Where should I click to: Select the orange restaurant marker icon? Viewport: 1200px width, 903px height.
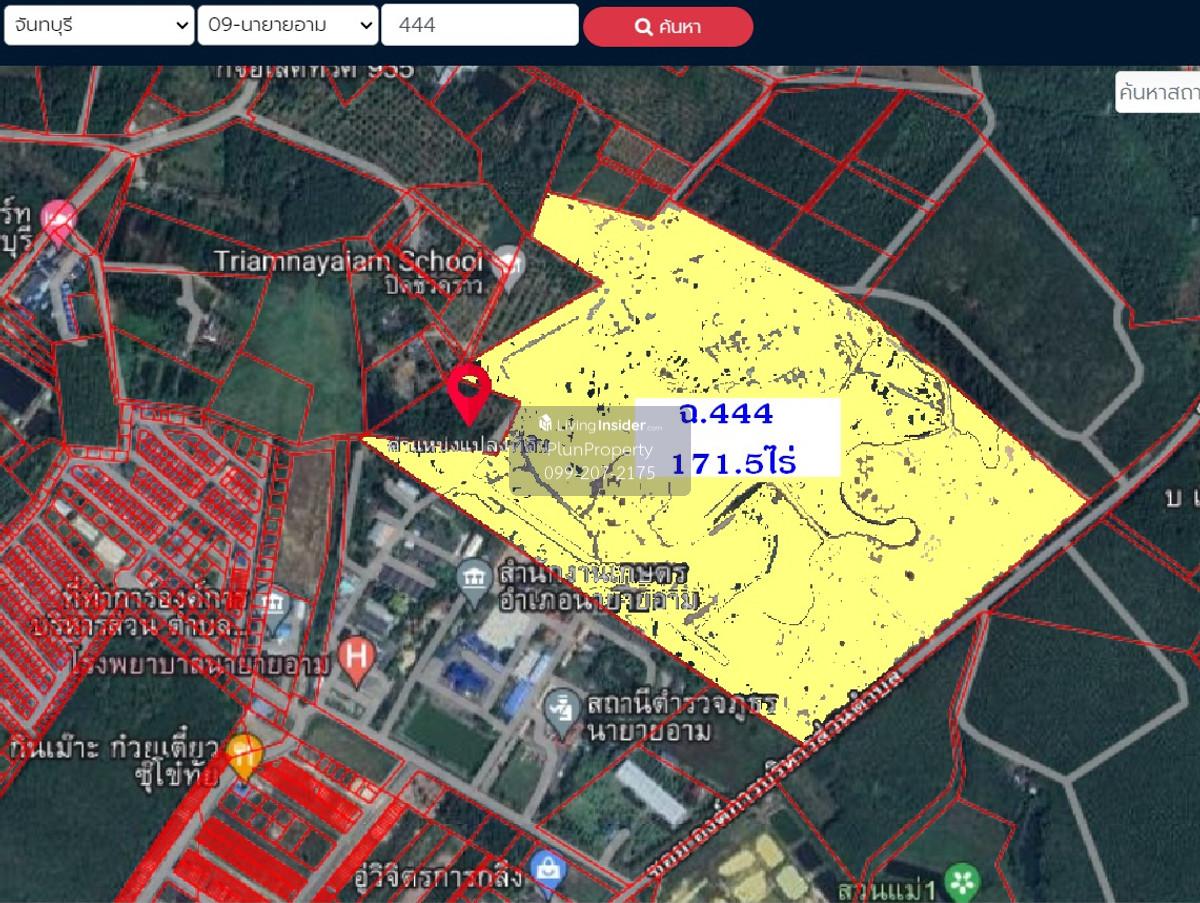coord(243,753)
